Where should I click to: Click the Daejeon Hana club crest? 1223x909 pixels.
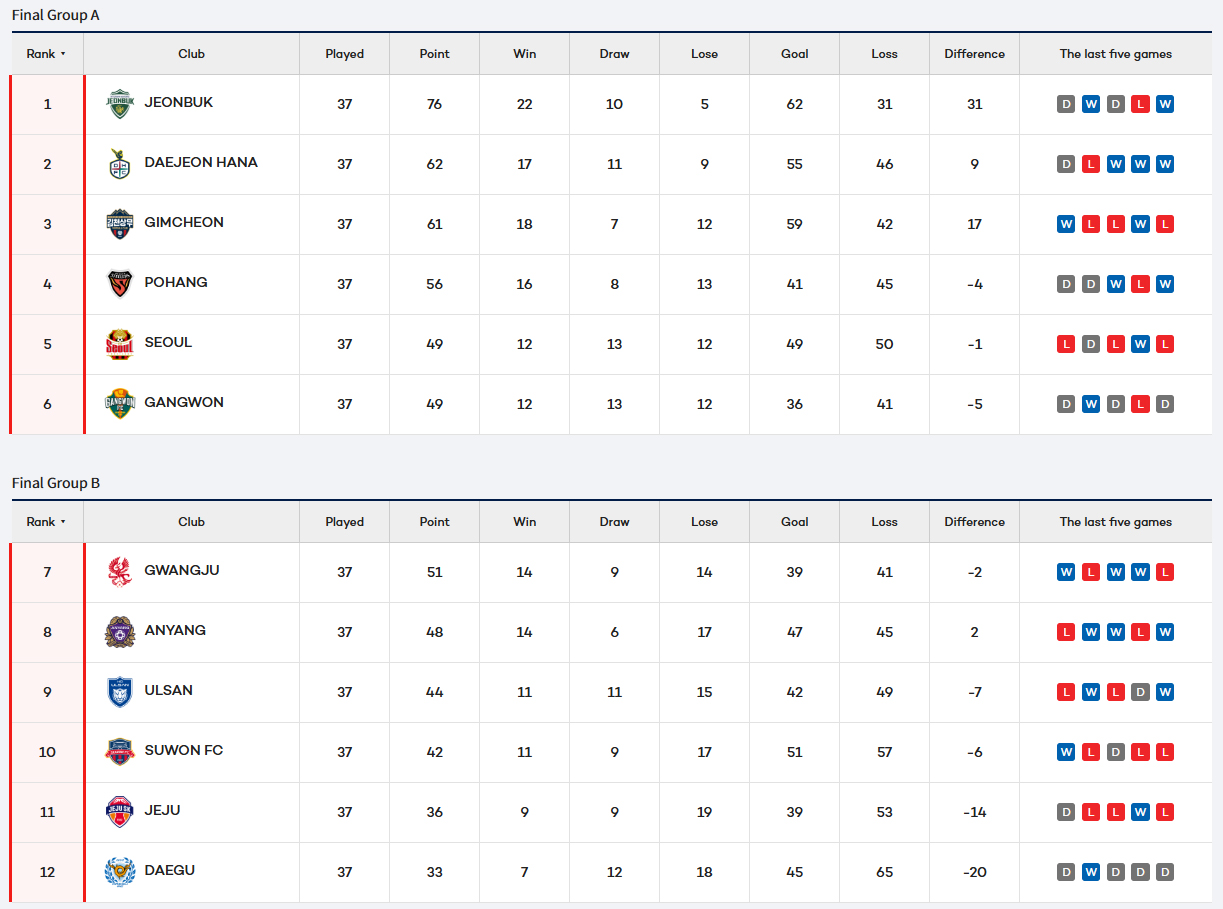coord(120,164)
